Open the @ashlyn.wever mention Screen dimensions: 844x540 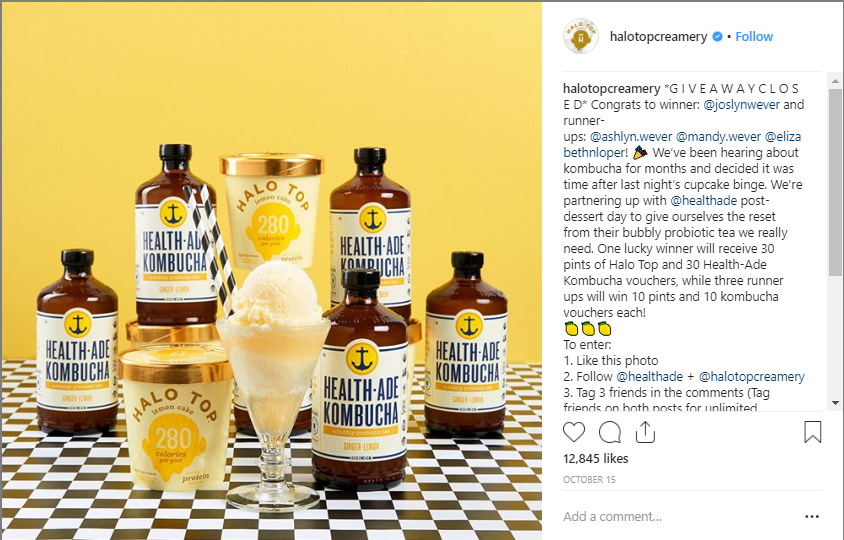tap(631, 137)
